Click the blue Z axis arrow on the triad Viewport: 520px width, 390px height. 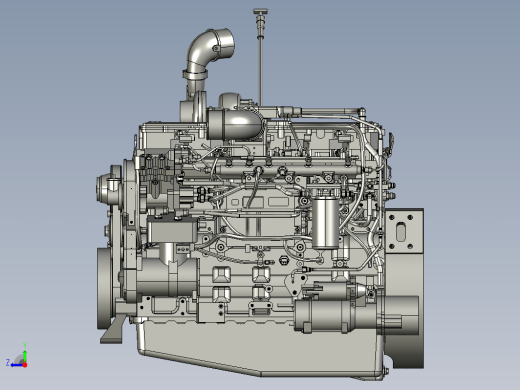click(16, 365)
